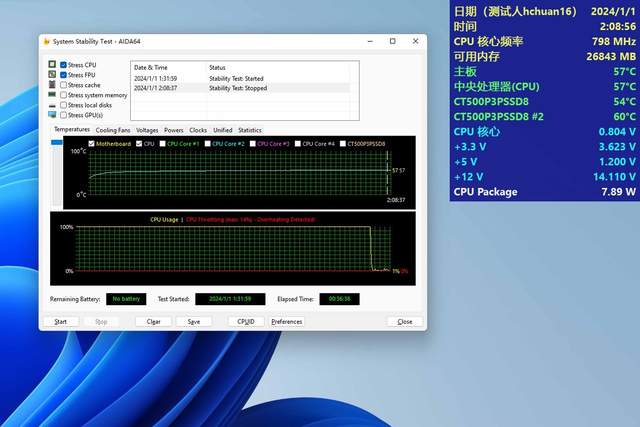Open the Statistics tab
Image resolution: width=640 pixels, height=427 pixels.
click(250, 130)
